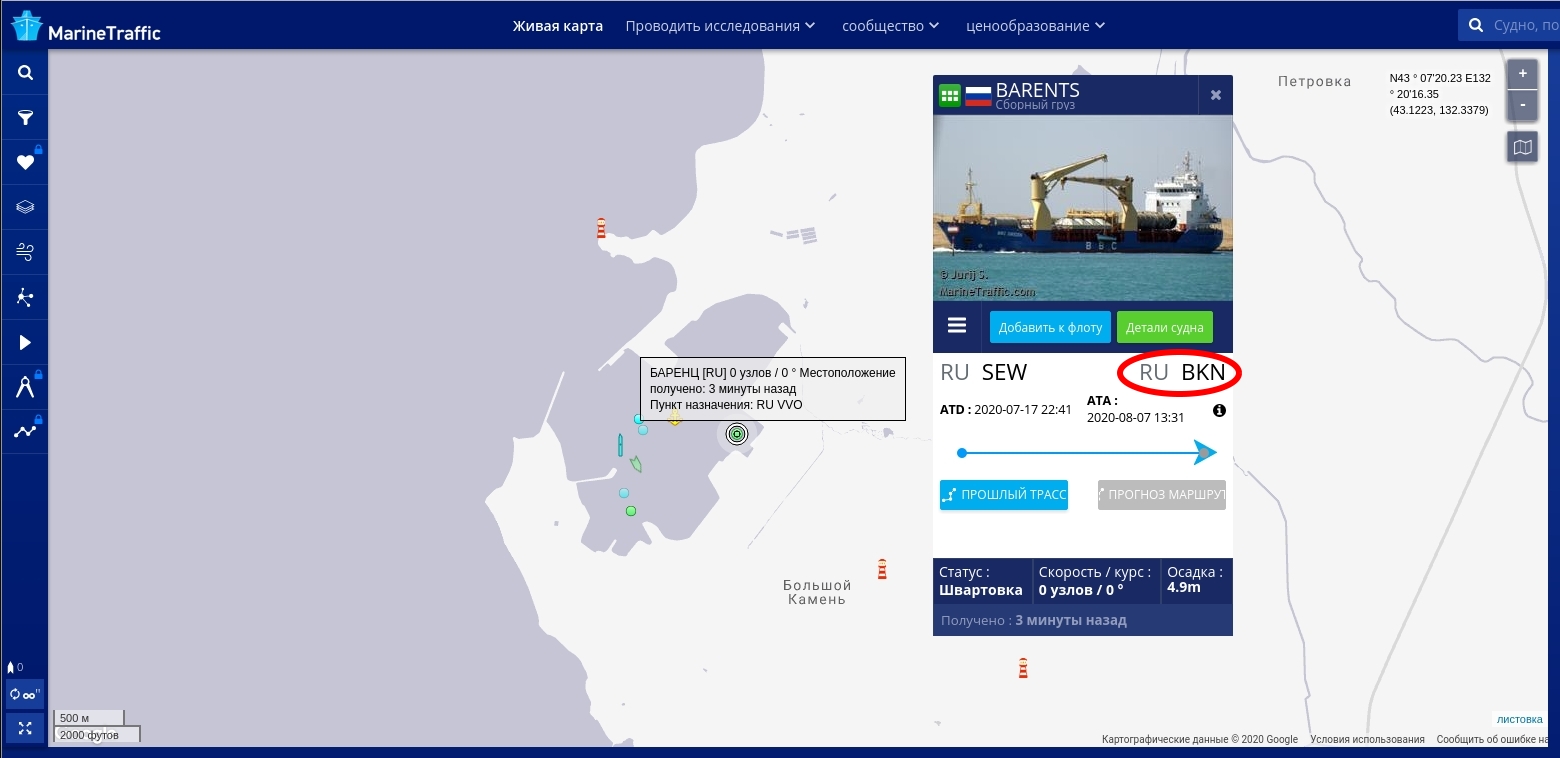Viewport: 1560px width, 758px height.
Task: Expand the Проводить исследования menu
Action: [x=720, y=26]
